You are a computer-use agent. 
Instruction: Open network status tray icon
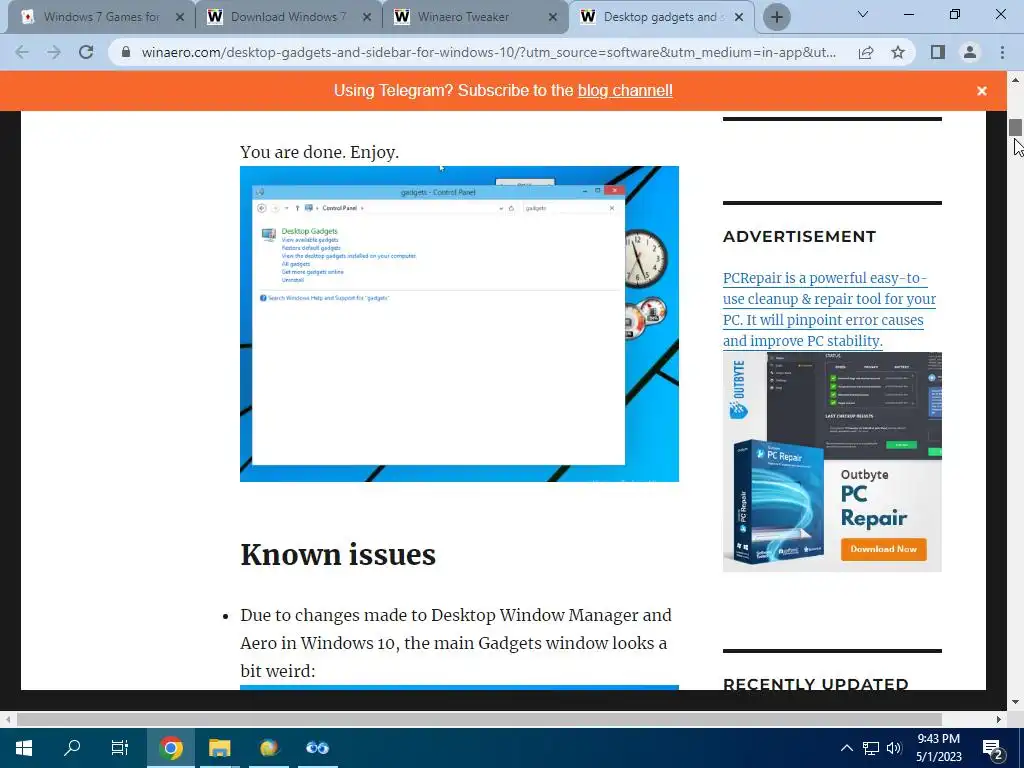click(871, 748)
